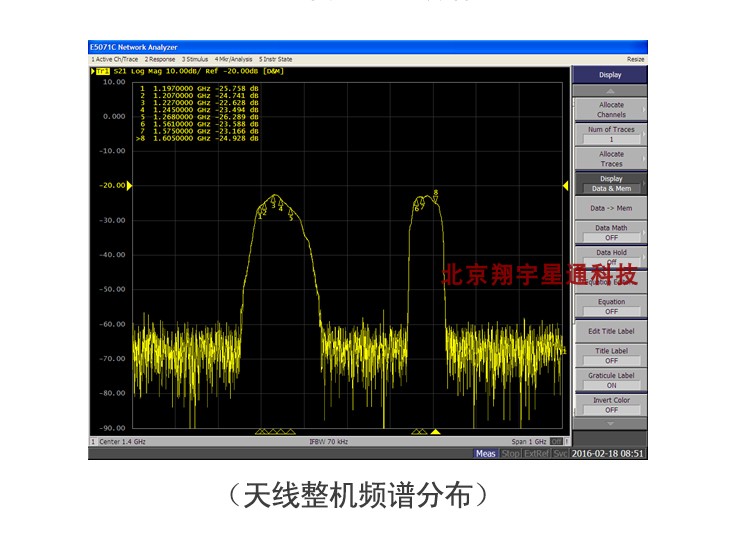Open the 1 Active Ch/Trace menu
The image size is (750, 545).
(115, 59)
